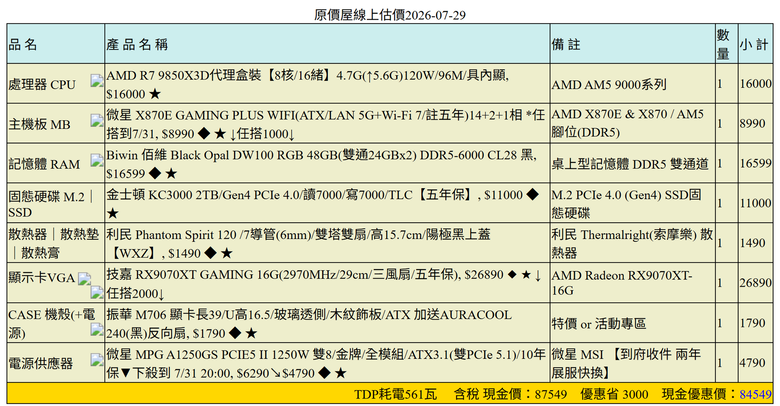This screenshot has width=780, height=406.
Task: Click the broken image icon beside 主機板 MB
Action: 97,120
